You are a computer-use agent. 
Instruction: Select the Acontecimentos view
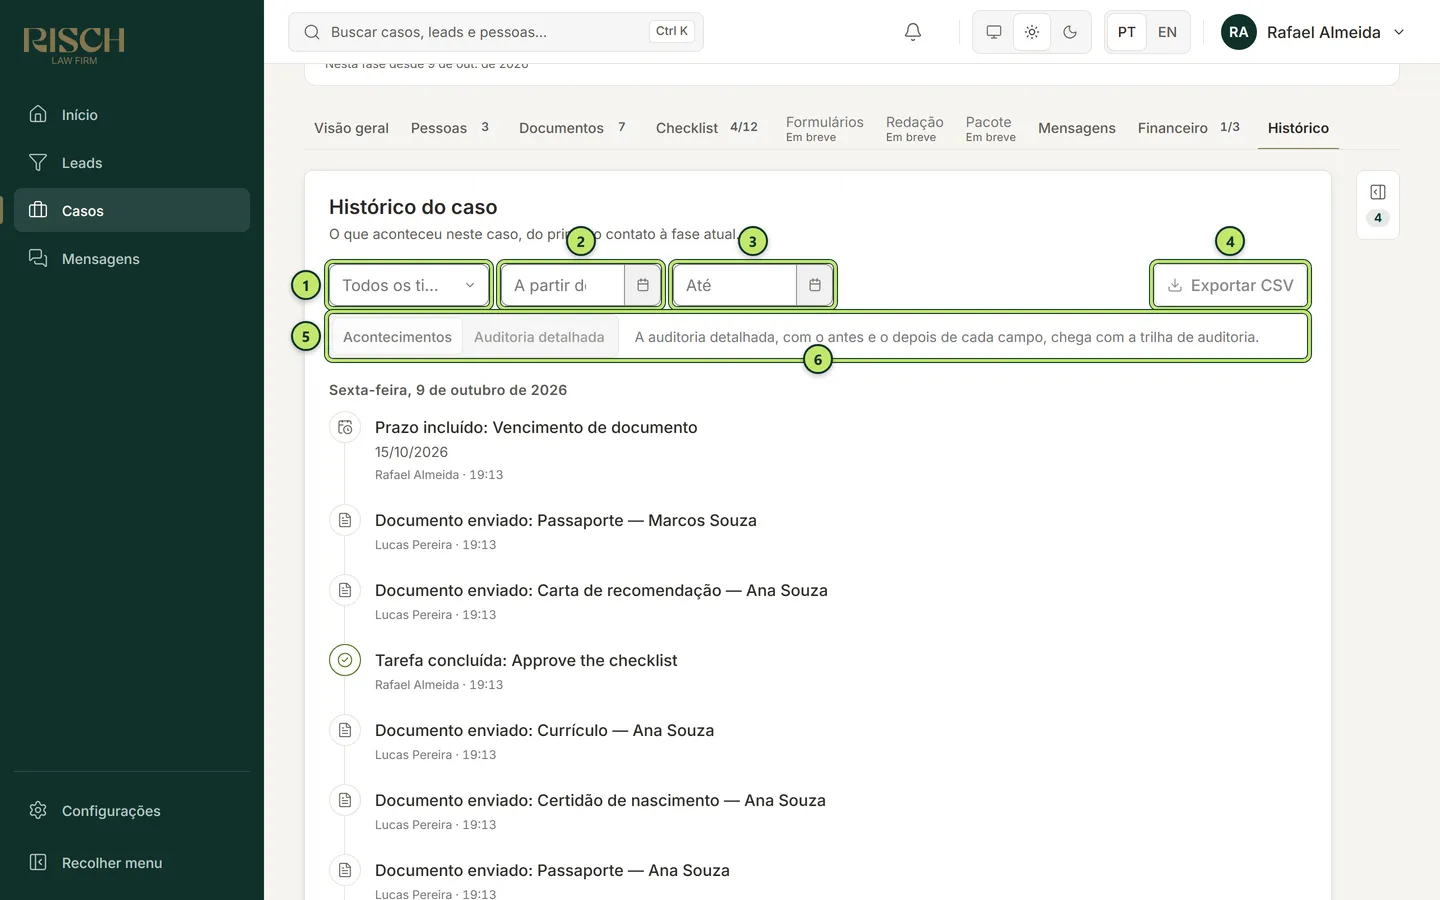(x=397, y=337)
